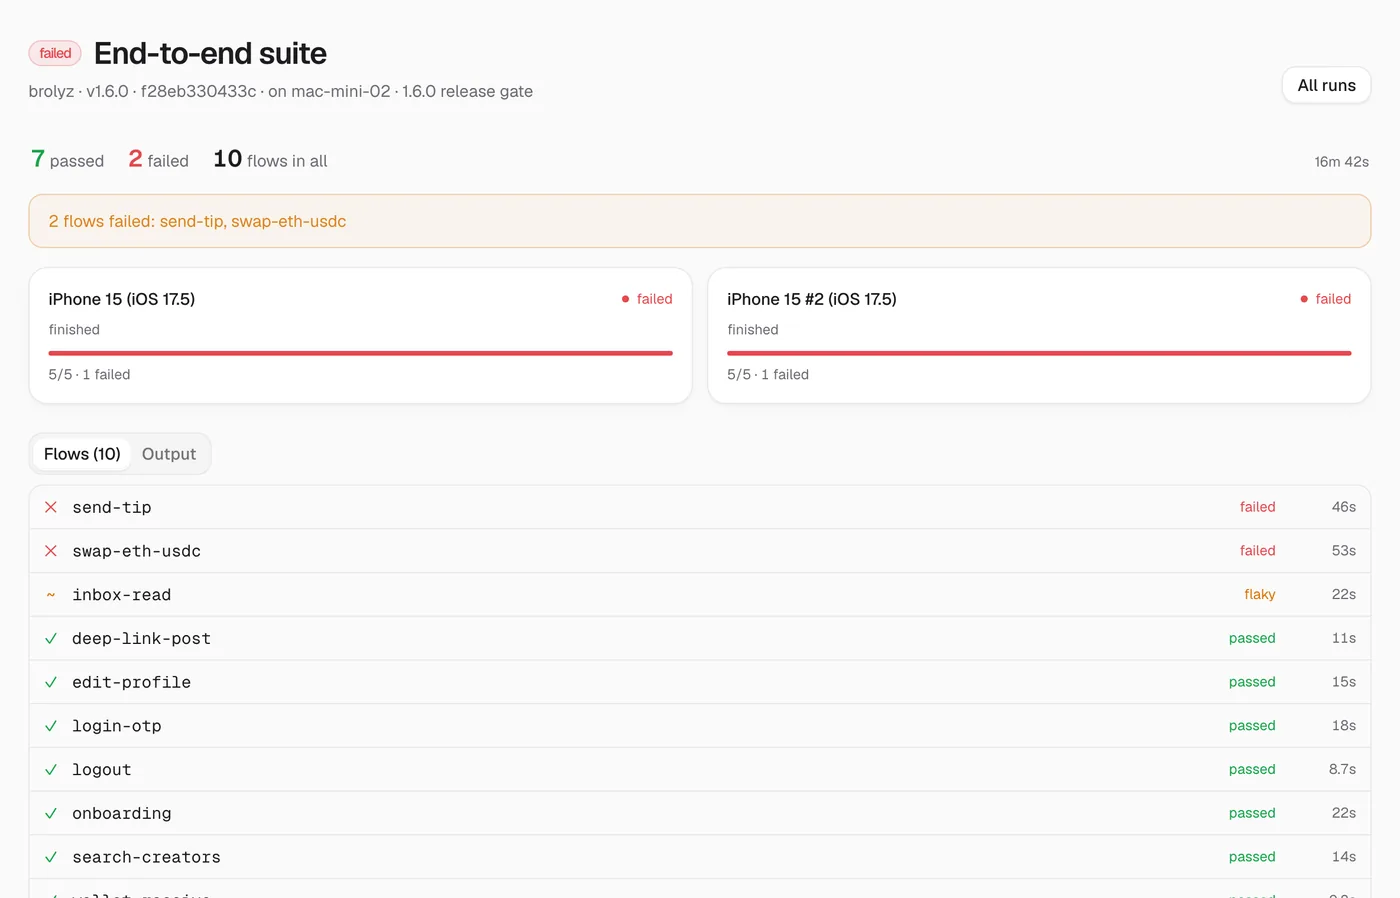Click the green checkmark beside edit-profile
Image resolution: width=1400 pixels, height=898 pixels.
(51, 682)
